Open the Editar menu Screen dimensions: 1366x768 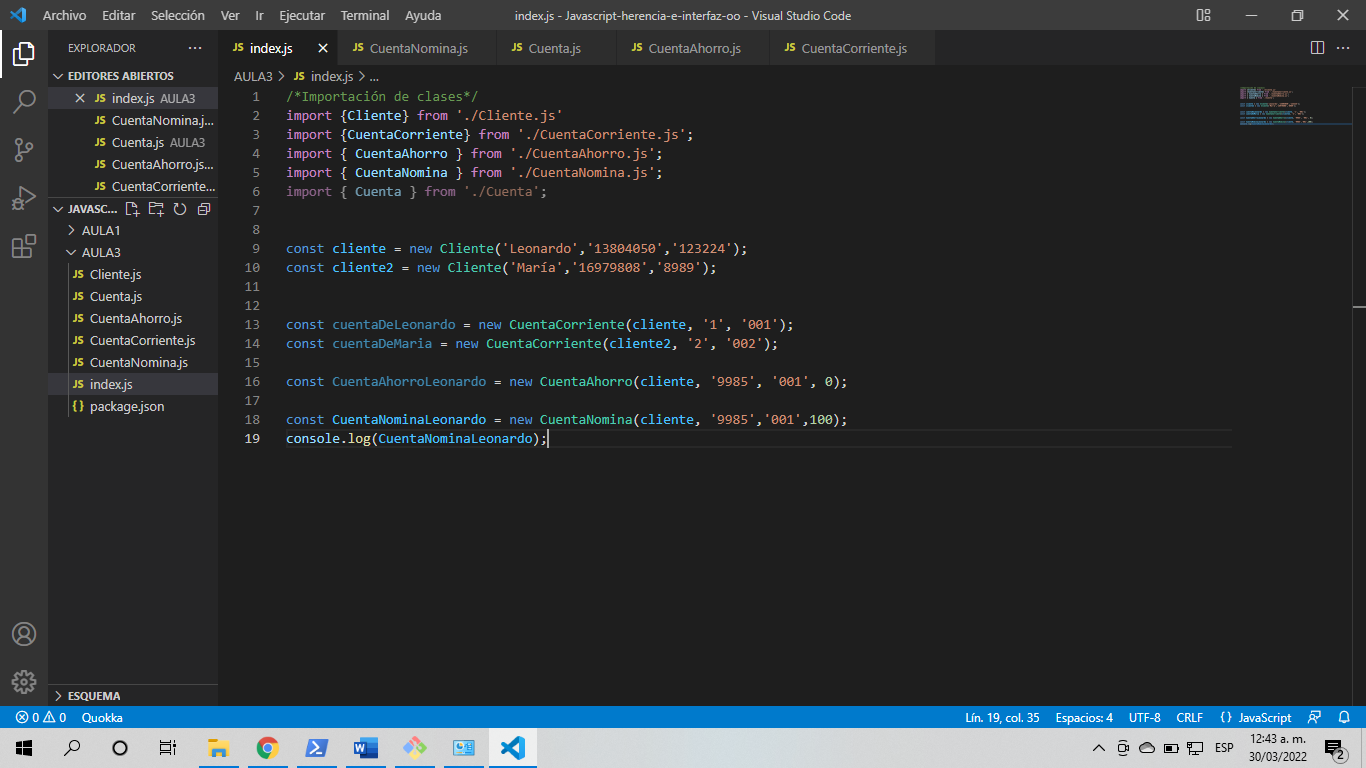118,15
